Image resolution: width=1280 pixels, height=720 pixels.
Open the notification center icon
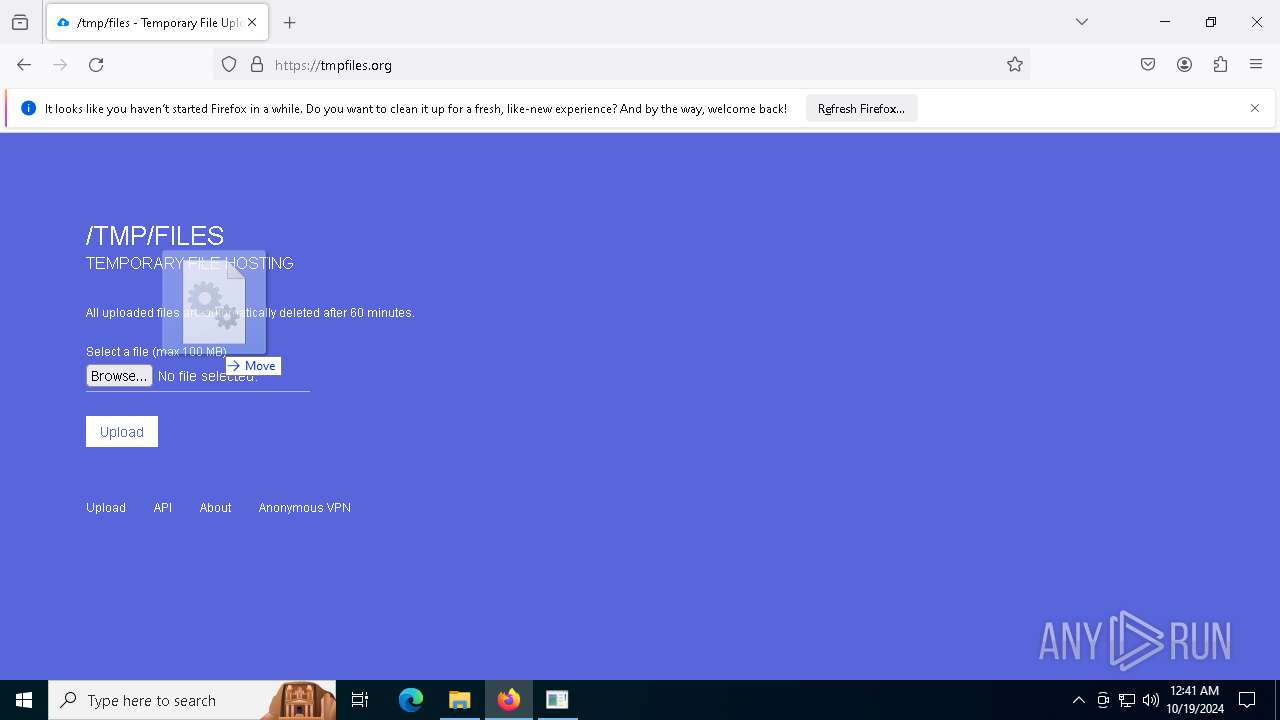[x=1248, y=700]
